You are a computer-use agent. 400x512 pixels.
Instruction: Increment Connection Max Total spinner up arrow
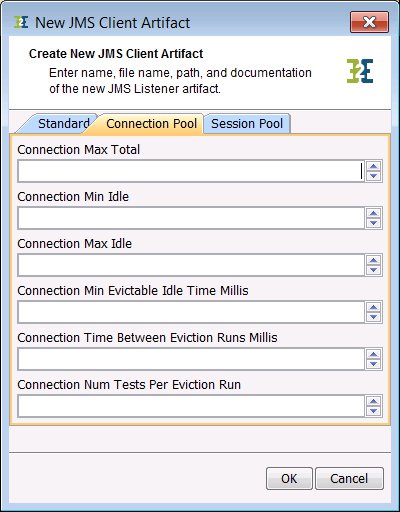pos(374,166)
